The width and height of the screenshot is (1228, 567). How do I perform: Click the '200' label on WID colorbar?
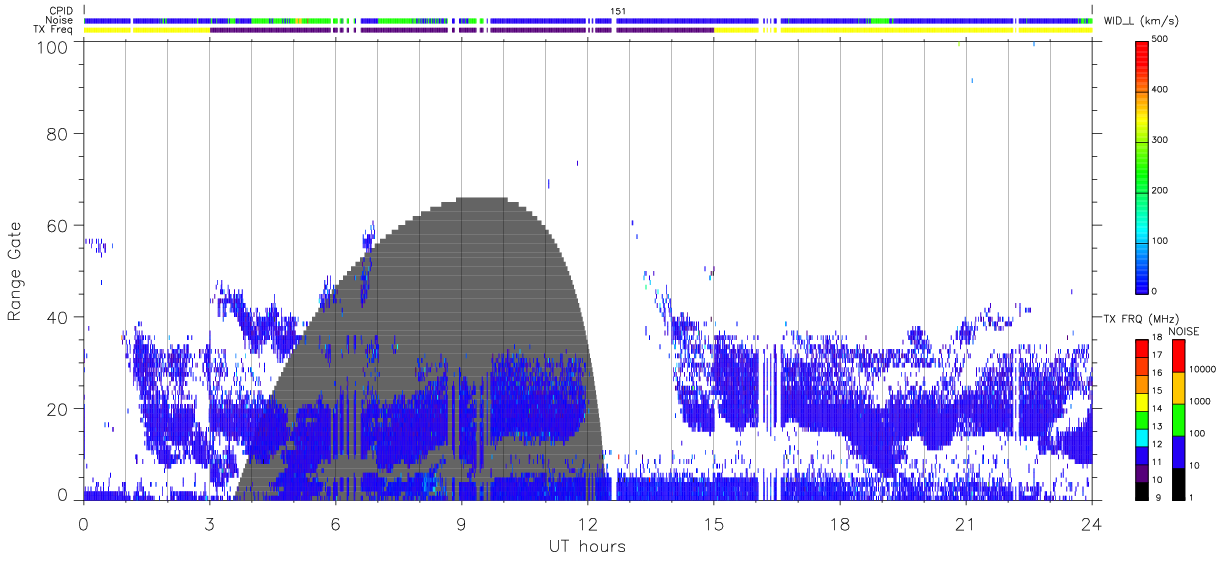pos(1160,190)
